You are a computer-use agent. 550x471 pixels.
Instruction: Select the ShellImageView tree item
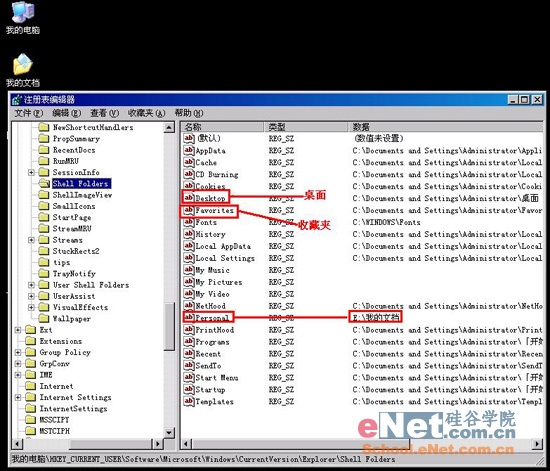click(82, 195)
